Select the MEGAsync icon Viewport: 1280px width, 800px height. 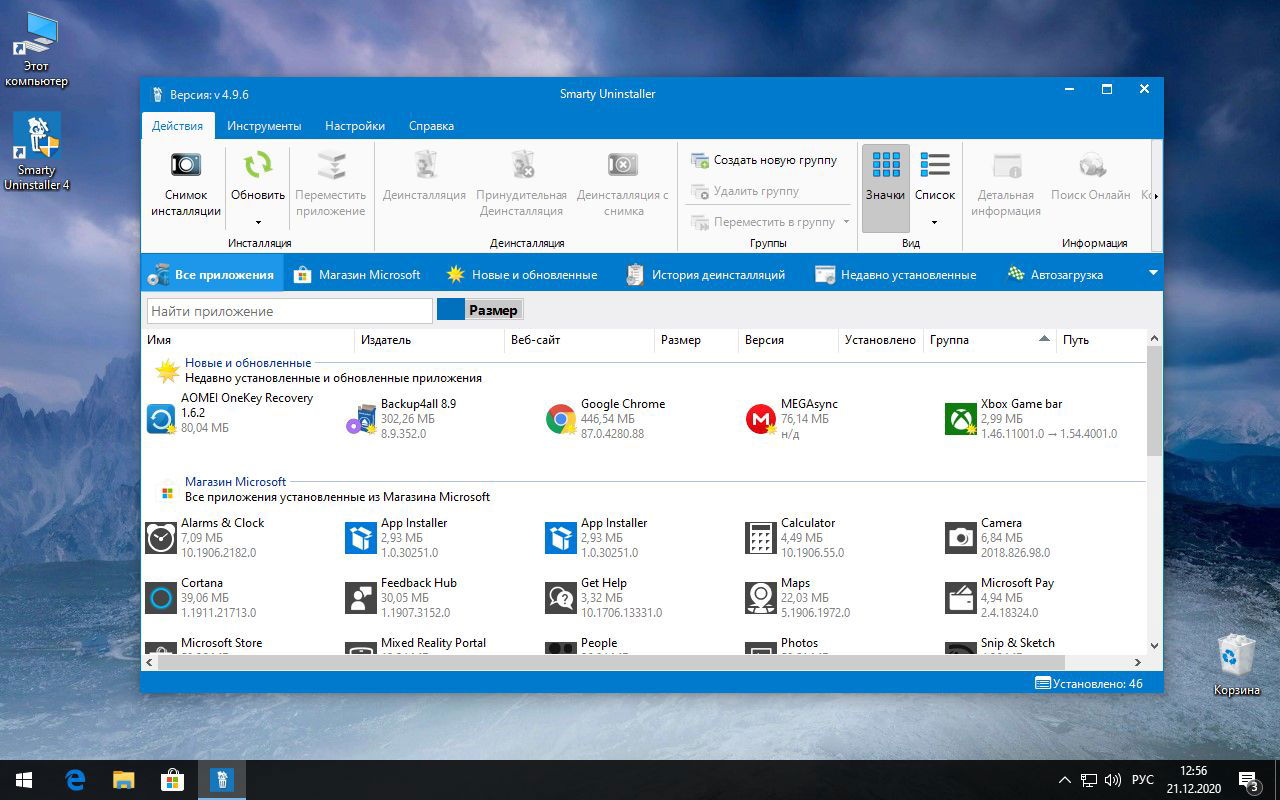(x=761, y=418)
